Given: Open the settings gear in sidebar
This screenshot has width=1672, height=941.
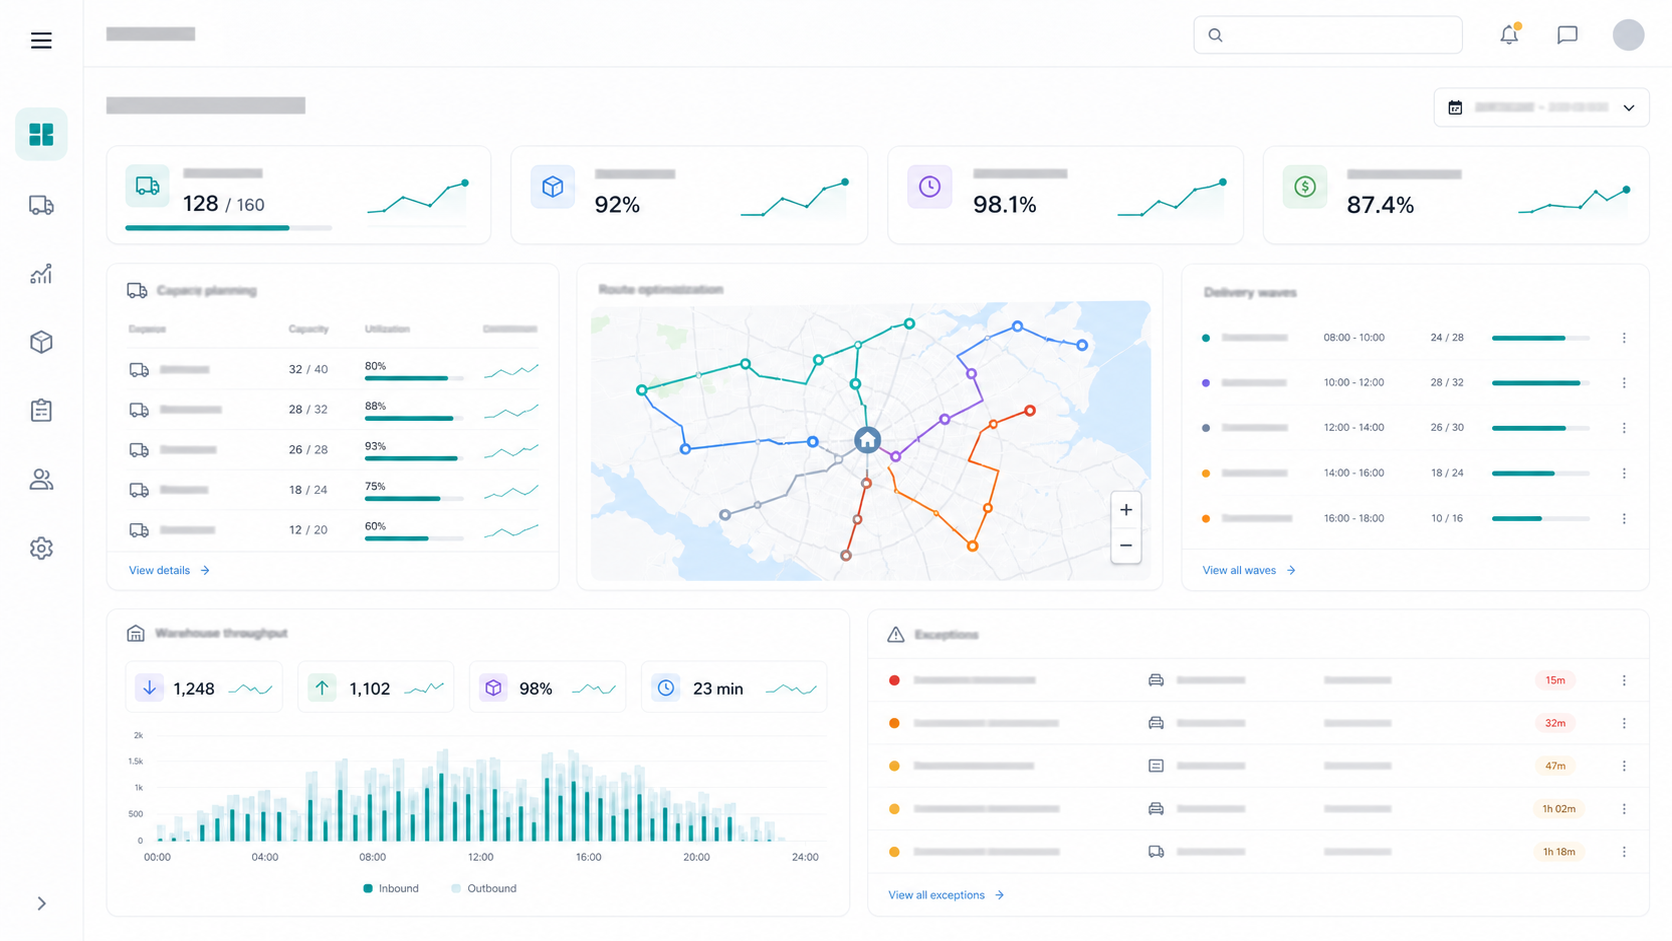Looking at the screenshot, I should pos(41,548).
